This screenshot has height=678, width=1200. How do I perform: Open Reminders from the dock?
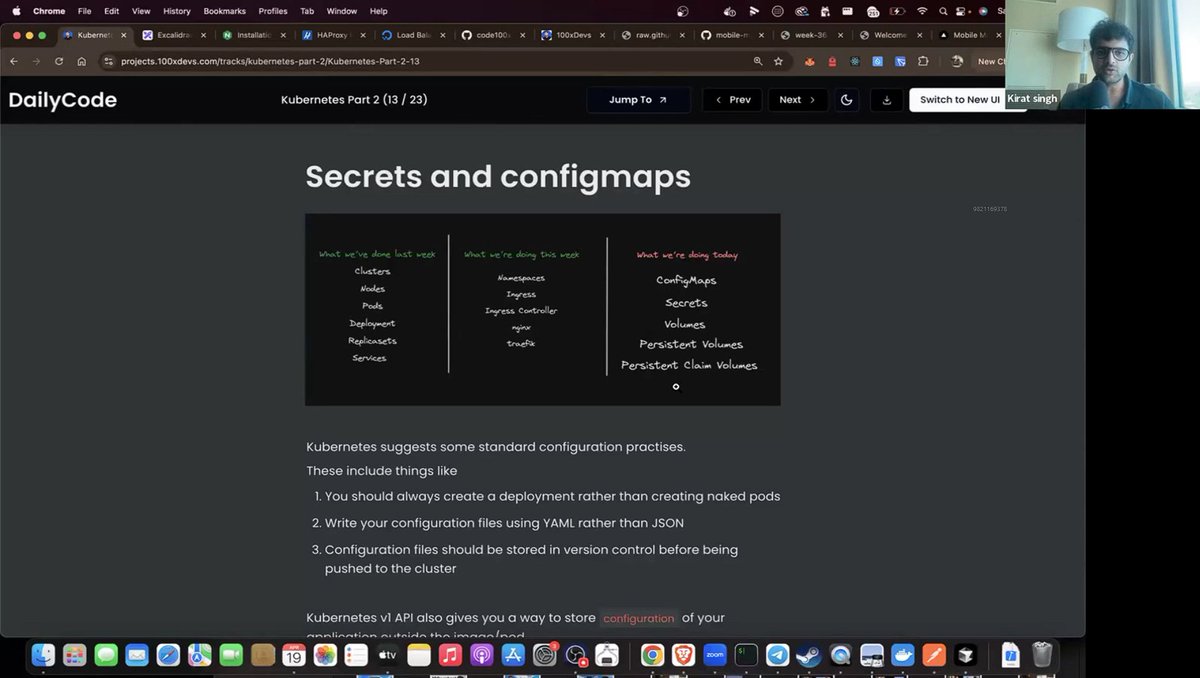click(x=356, y=655)
